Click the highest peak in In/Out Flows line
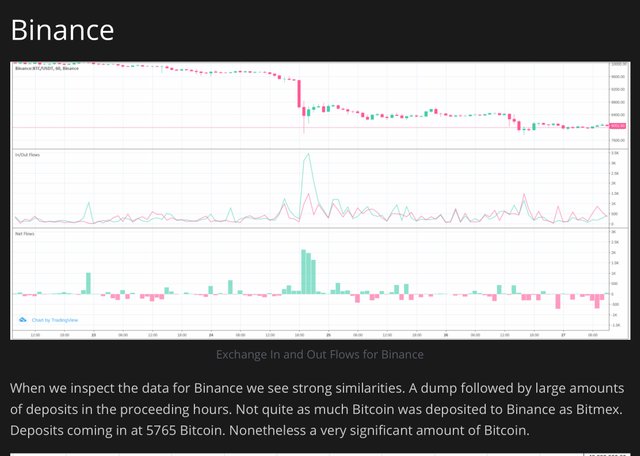This screenshot has height=456, width=640. pos(307,155)
